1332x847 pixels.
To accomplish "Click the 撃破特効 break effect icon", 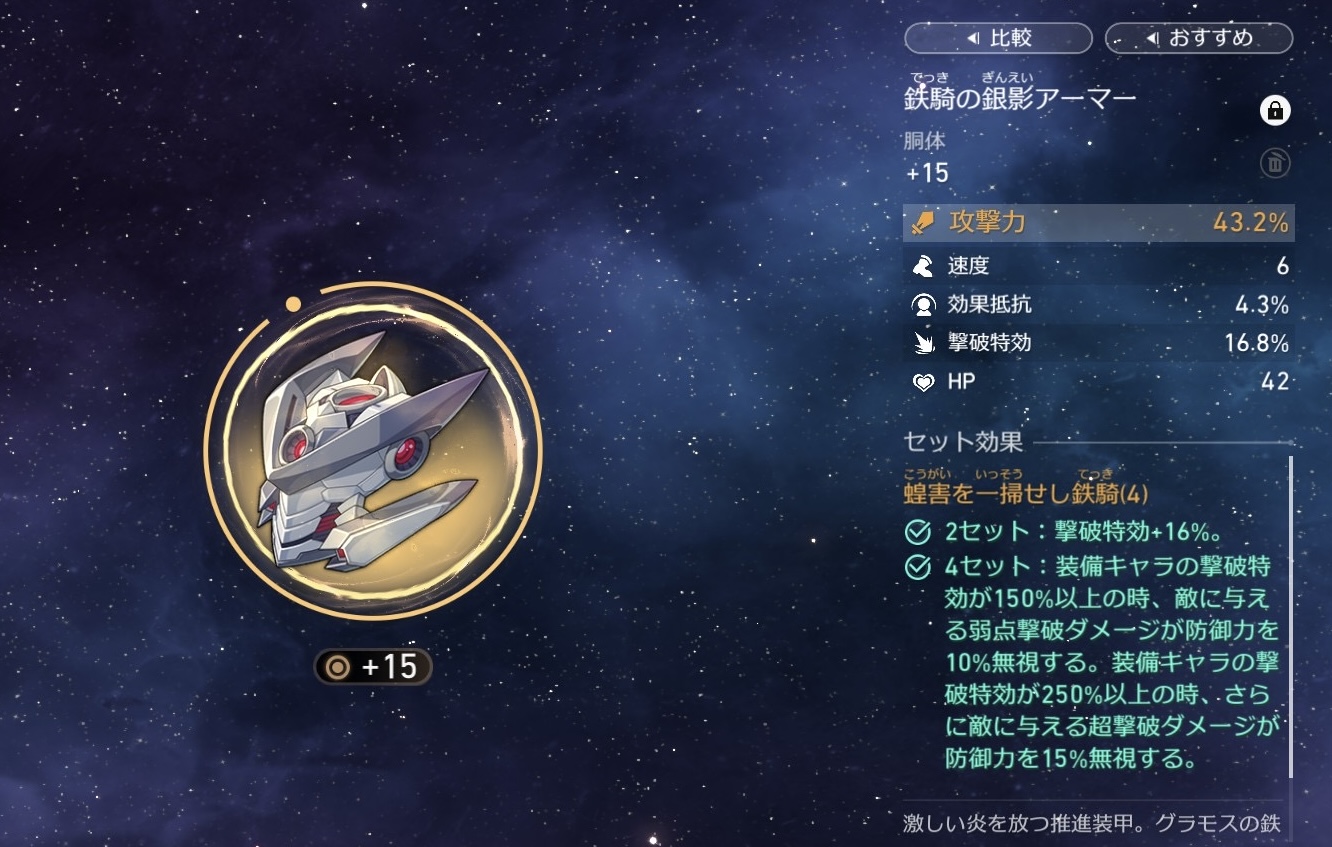I will click(x=924, y=344).
